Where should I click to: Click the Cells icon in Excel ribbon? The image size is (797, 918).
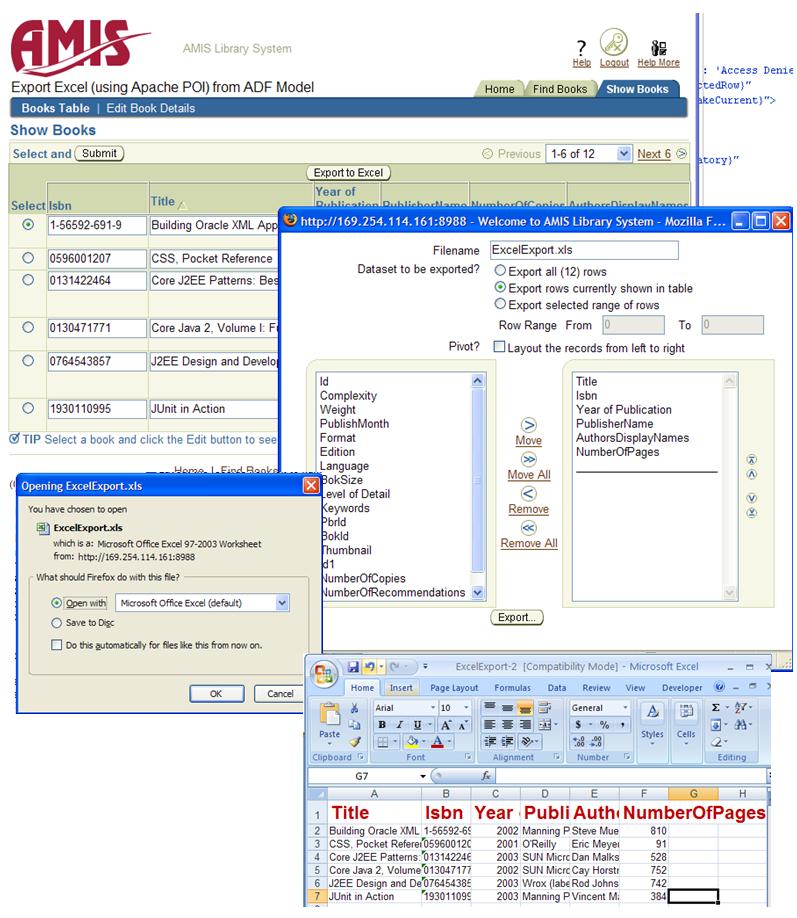click(x=686, y=712)
